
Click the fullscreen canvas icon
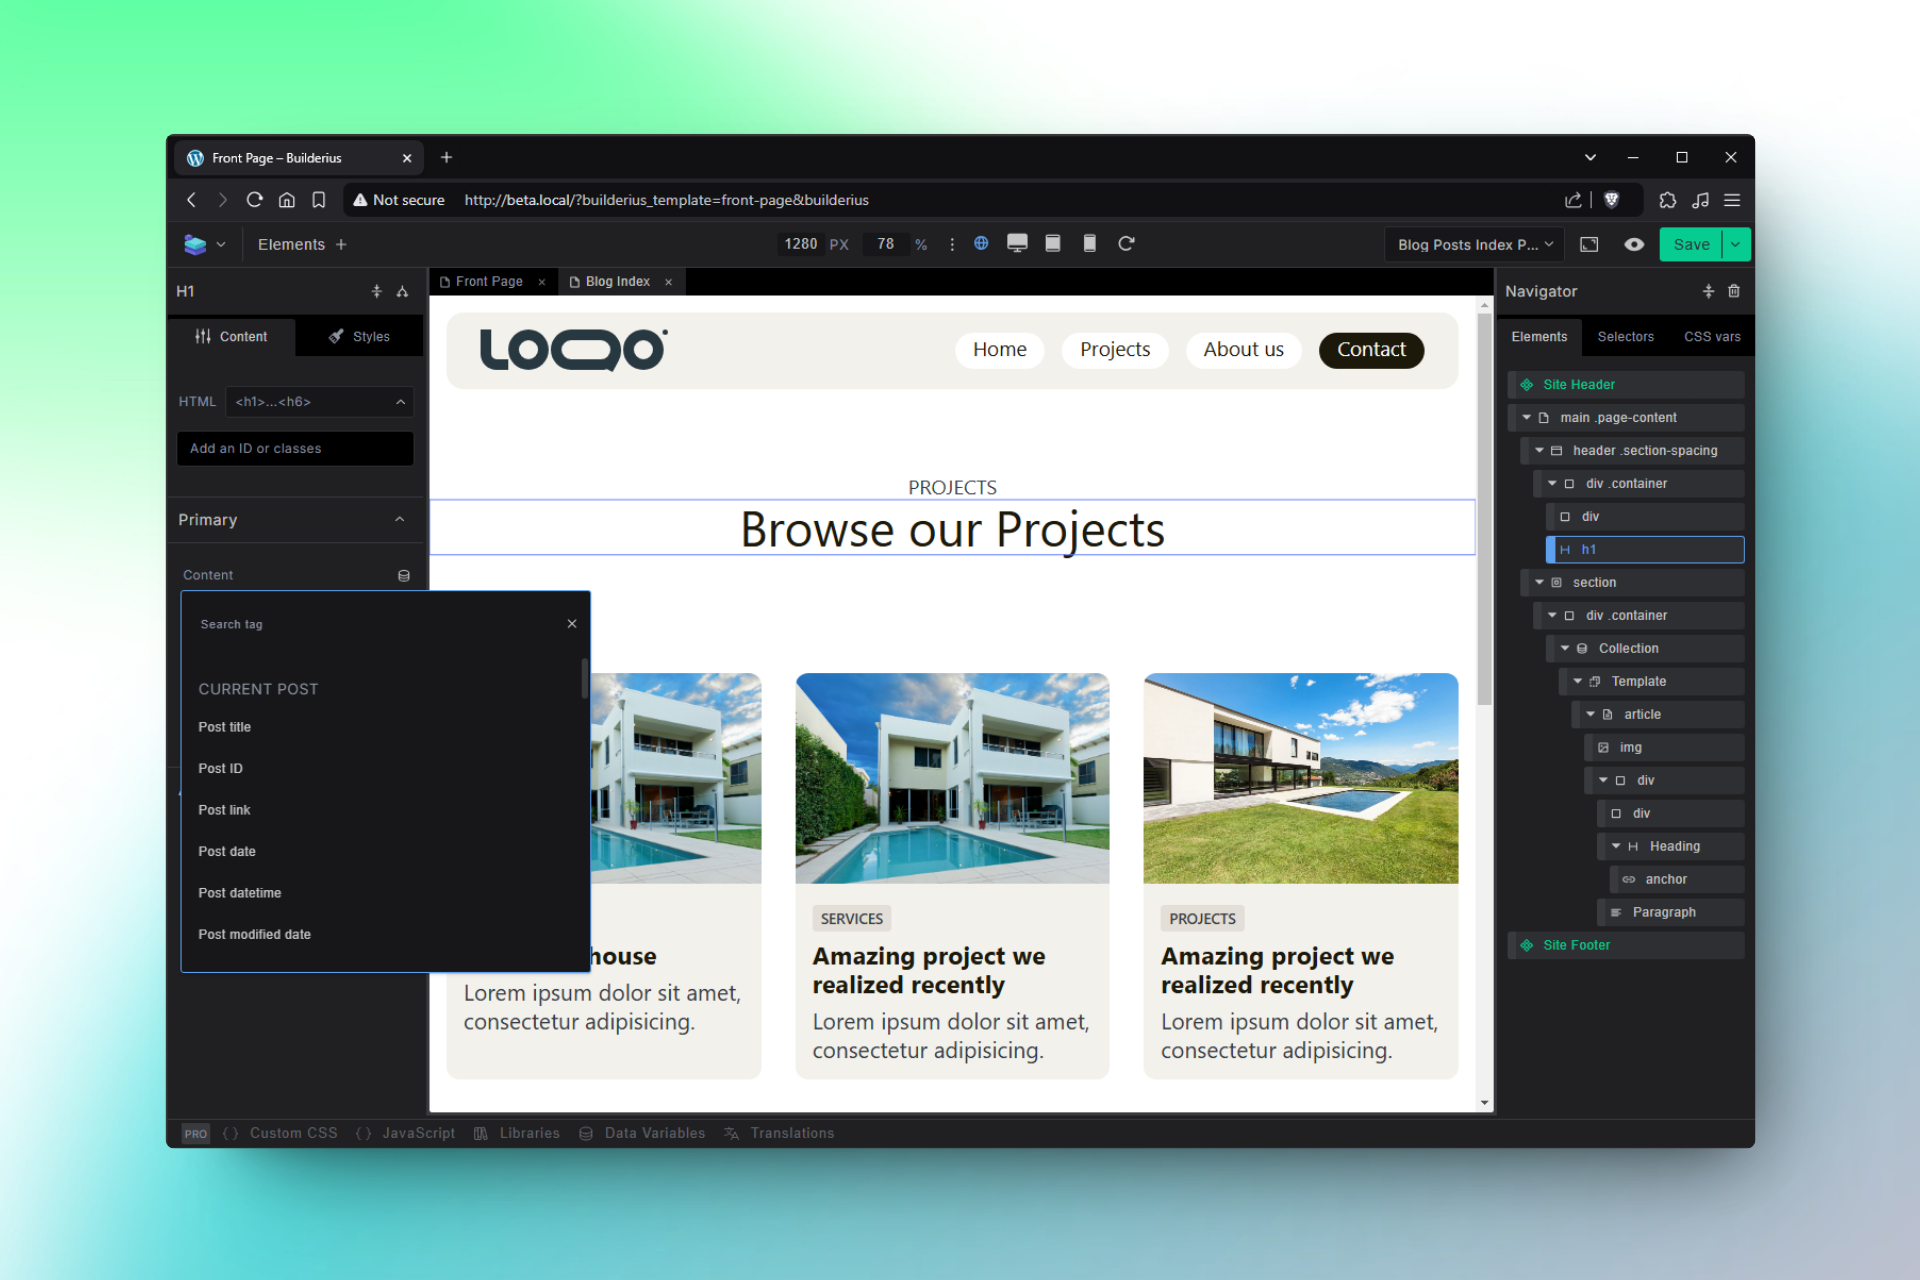coord(1589,244)
